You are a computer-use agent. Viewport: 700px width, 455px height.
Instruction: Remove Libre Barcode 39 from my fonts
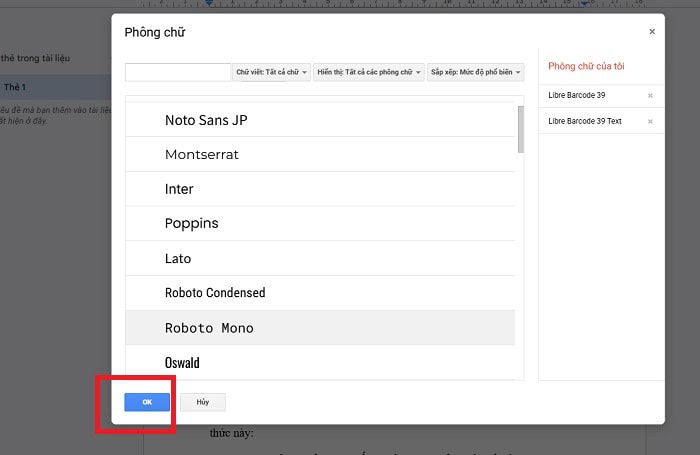point(650,96)
